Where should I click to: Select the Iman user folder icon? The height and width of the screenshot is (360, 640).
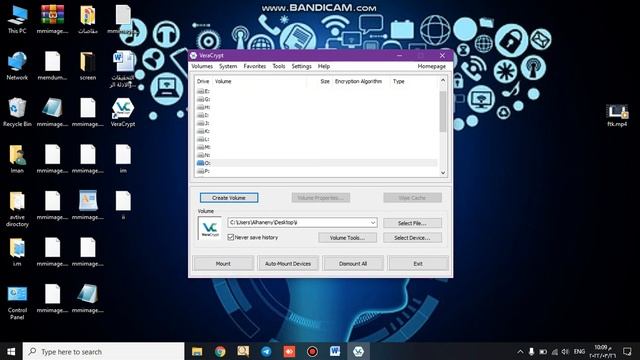pos(17,158)
